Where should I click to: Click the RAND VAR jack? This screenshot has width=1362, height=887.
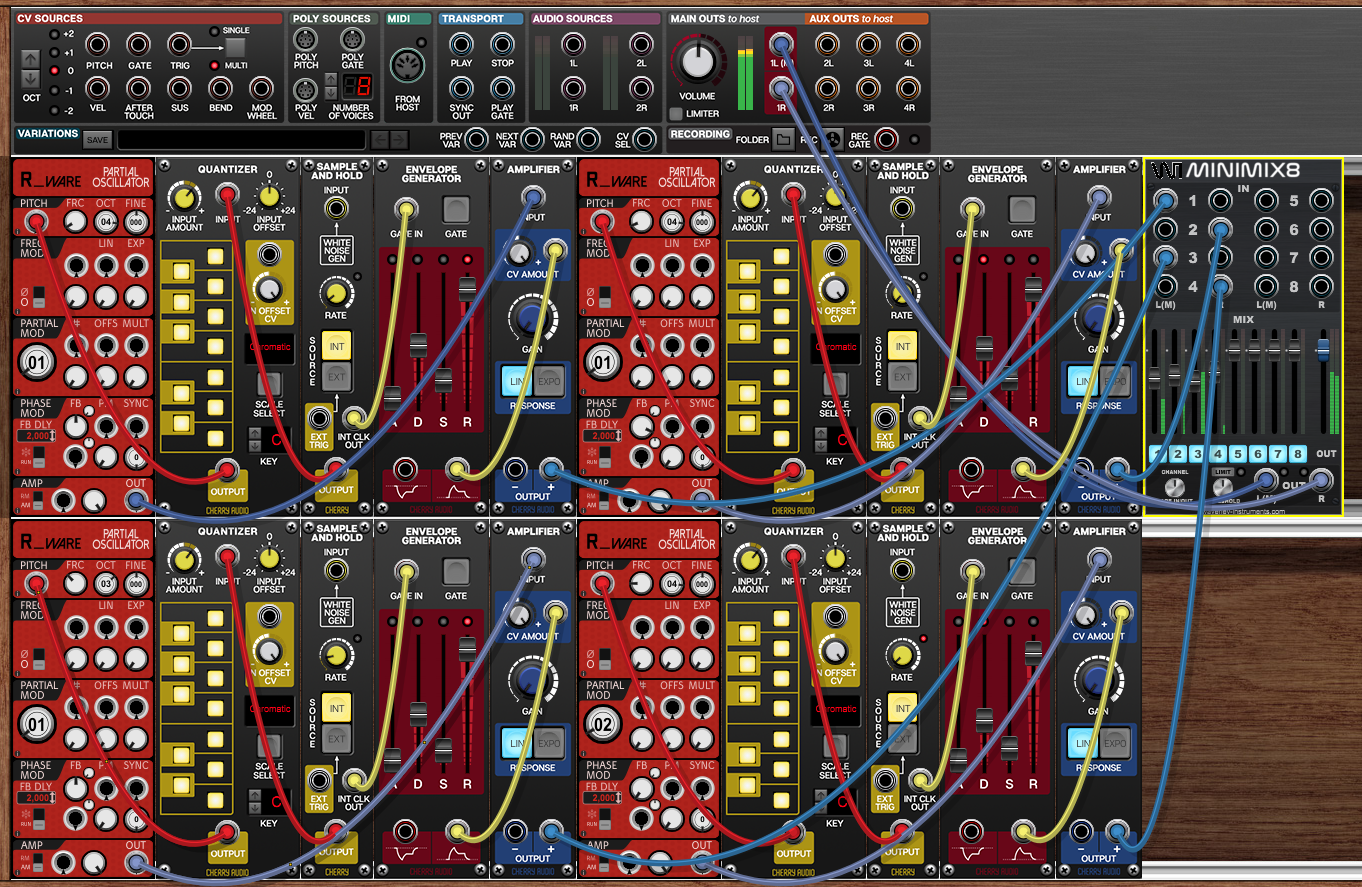point(589,139)
